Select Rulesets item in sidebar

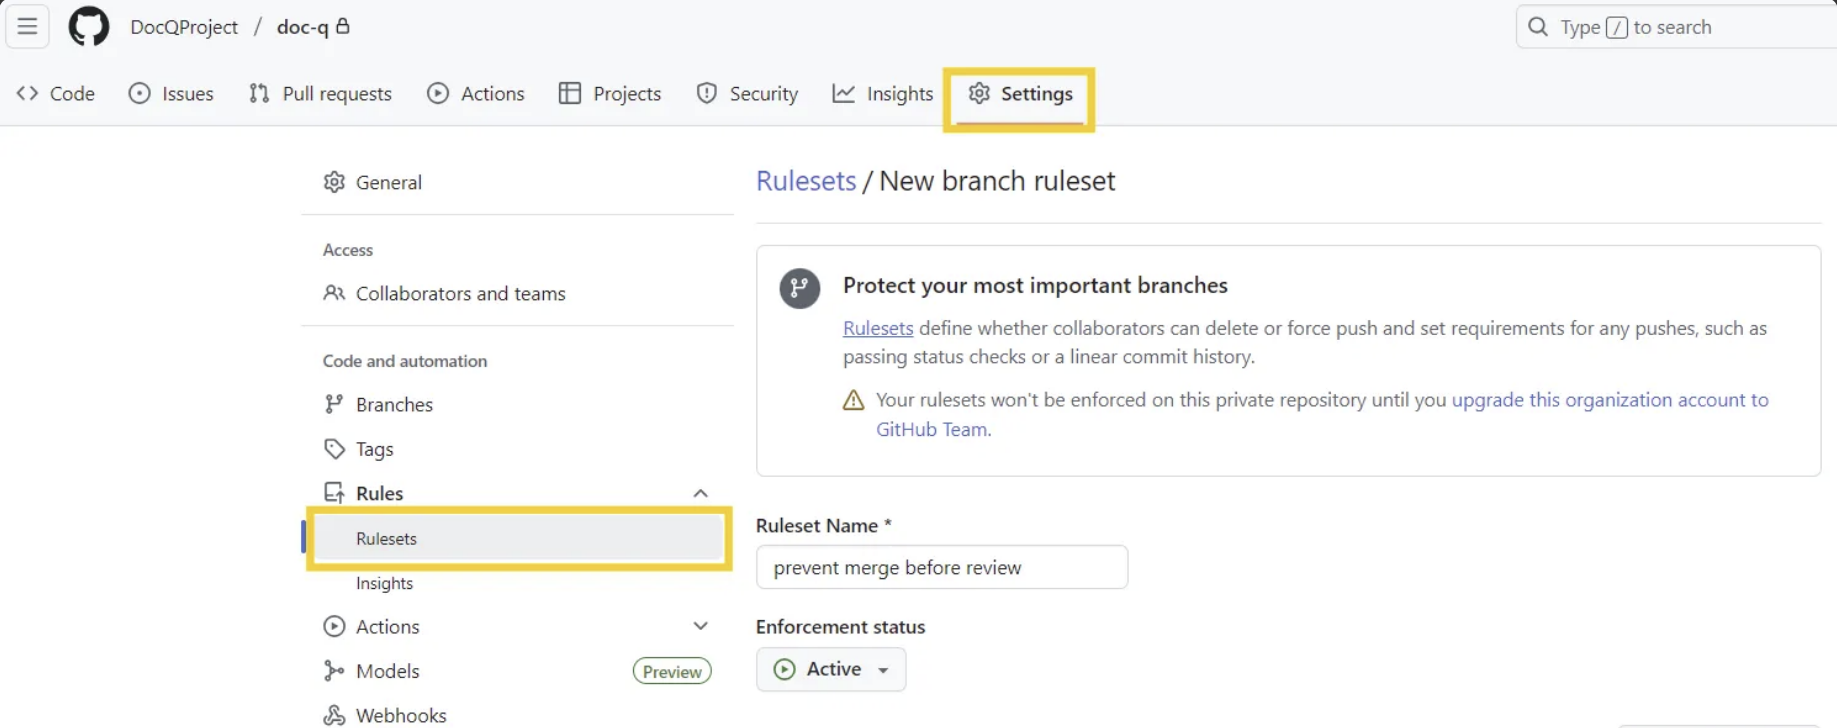[519, 538]
